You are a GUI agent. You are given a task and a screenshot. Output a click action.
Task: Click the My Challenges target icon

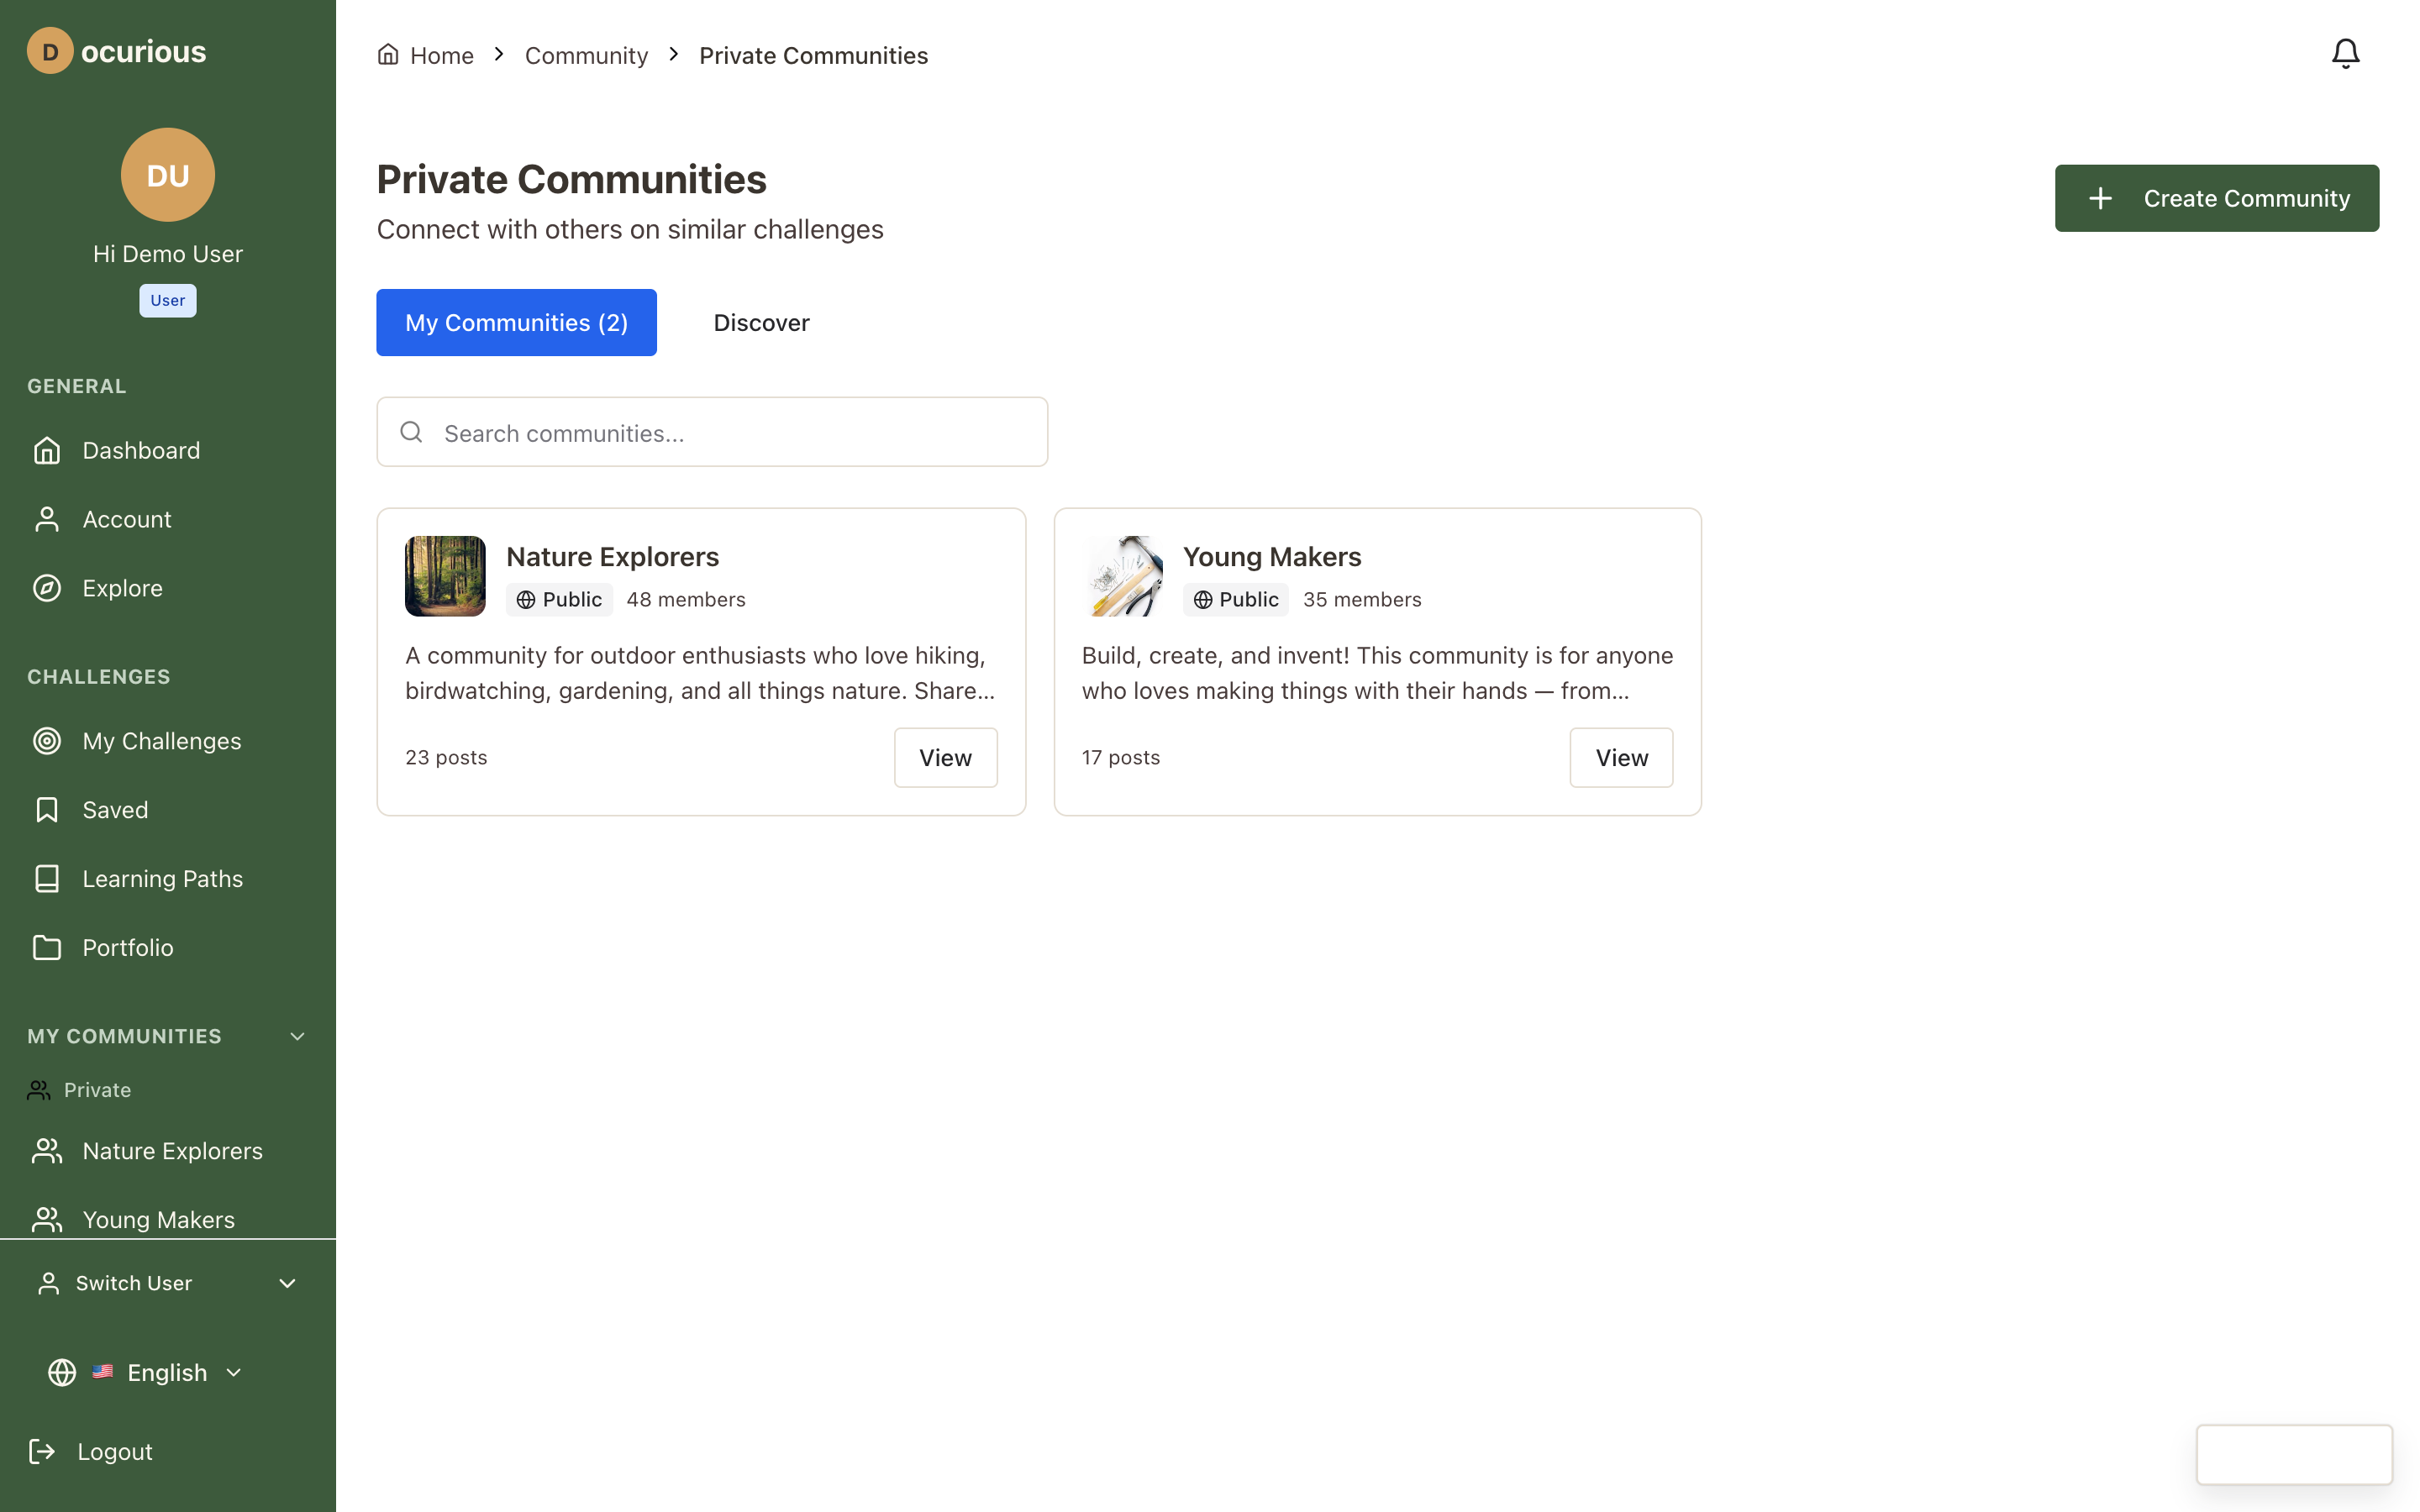[47, 740]
